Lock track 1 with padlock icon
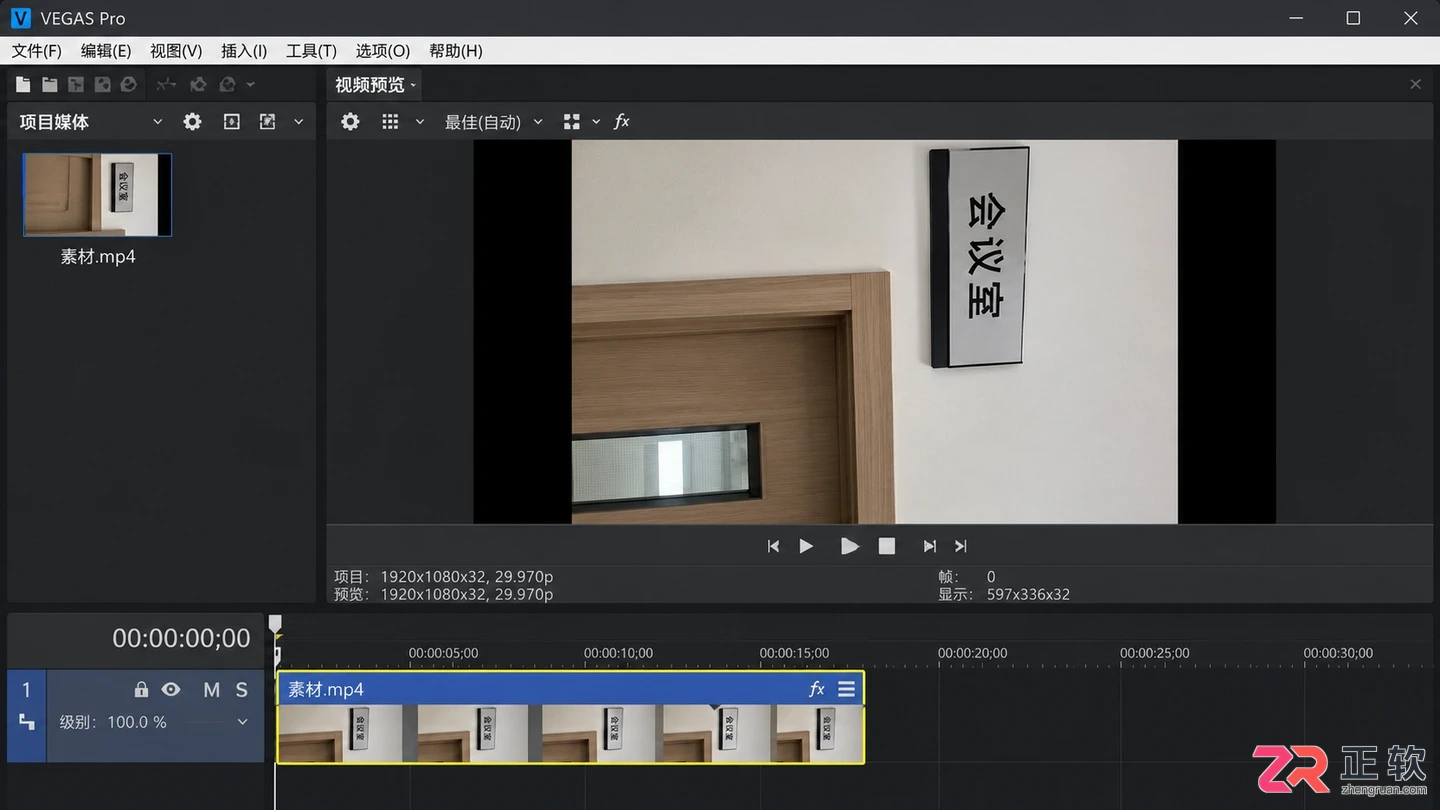The image size is (1440, 810). coord(141,690)
